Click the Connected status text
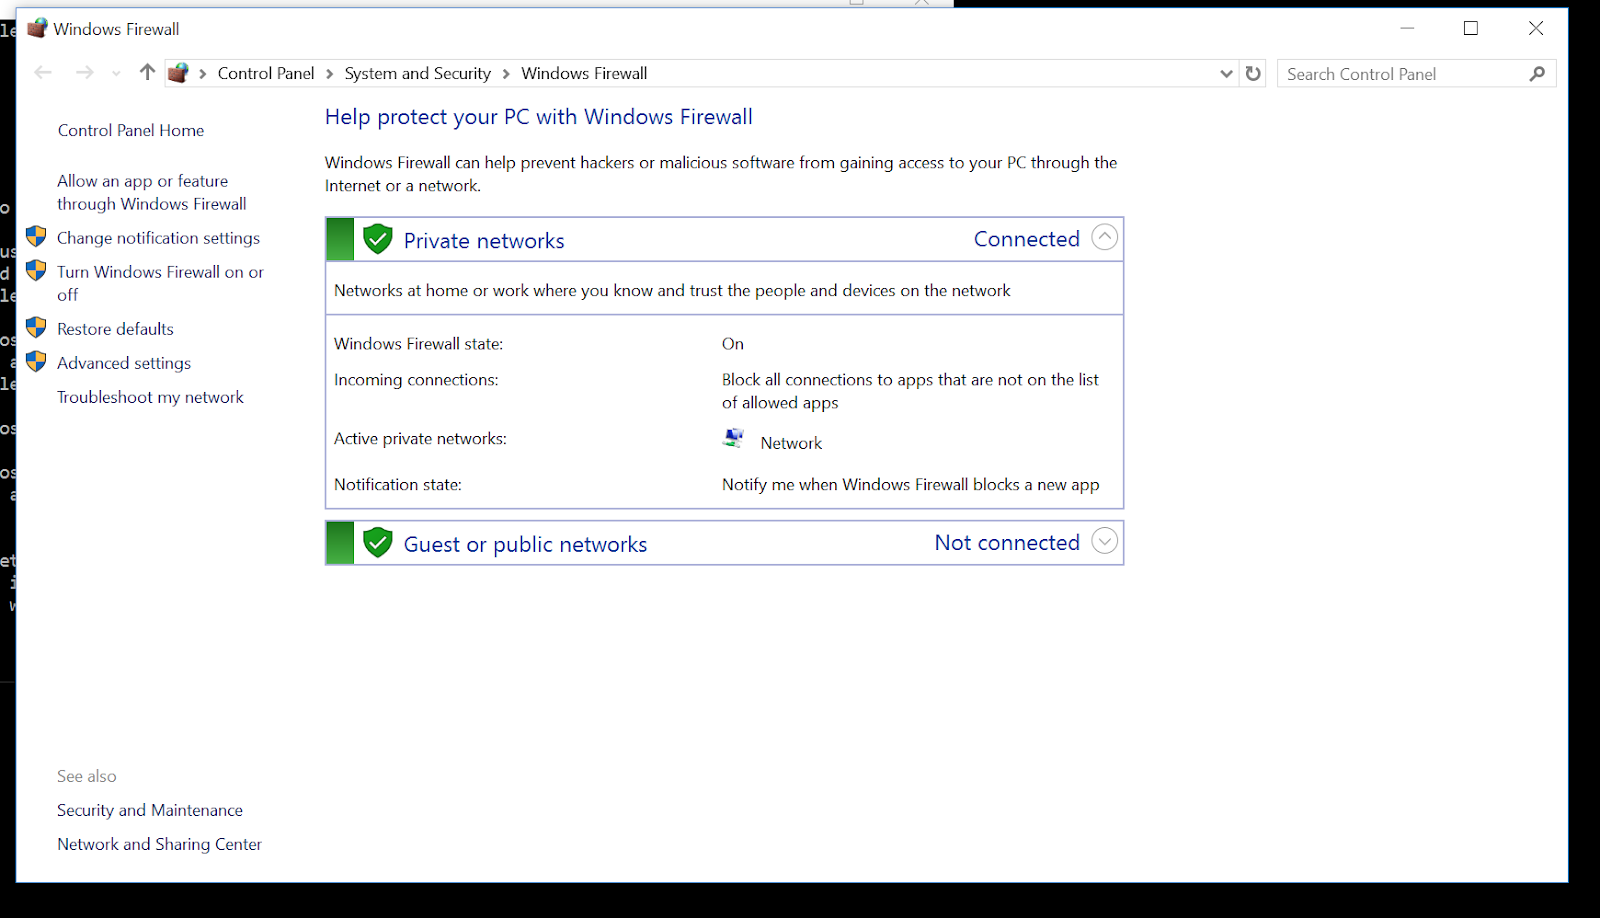1600x918 pixels. (1027, 239)
